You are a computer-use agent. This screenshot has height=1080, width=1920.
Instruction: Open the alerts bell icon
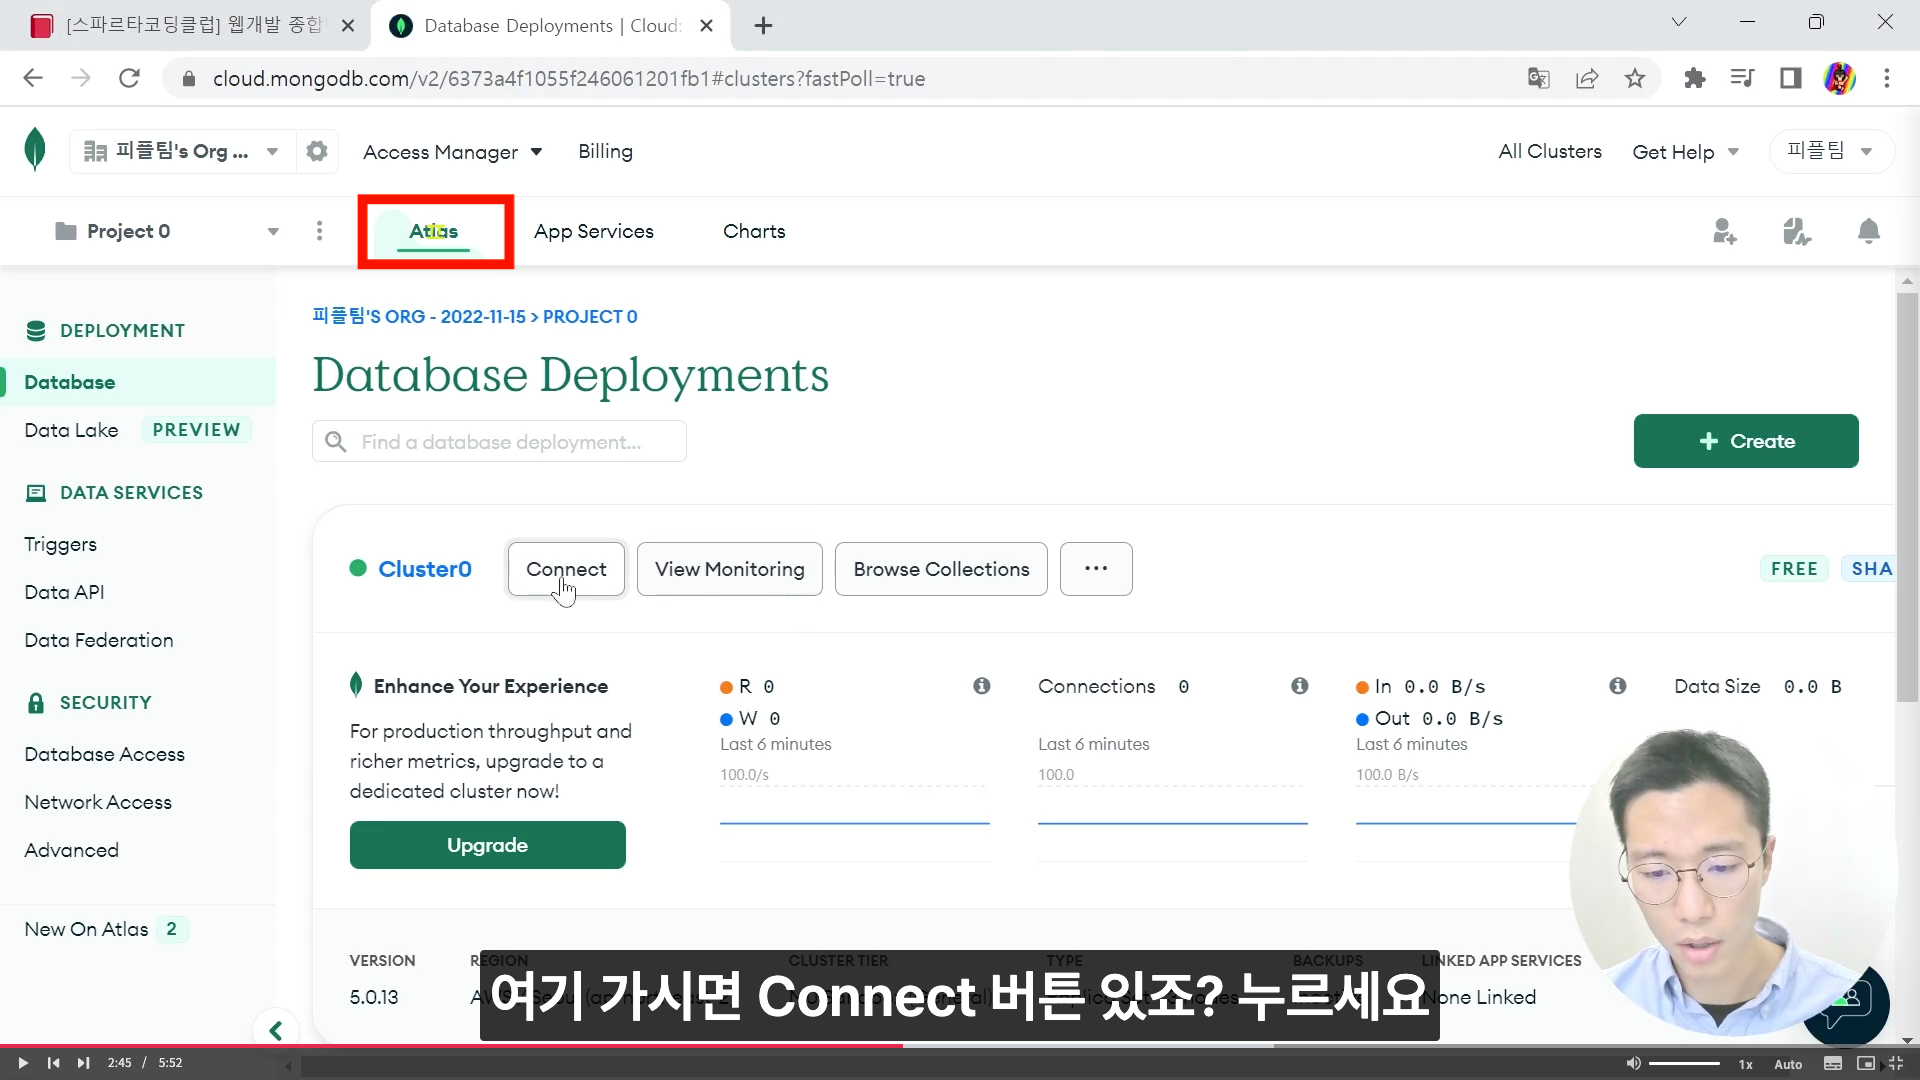click(1868, 231)
